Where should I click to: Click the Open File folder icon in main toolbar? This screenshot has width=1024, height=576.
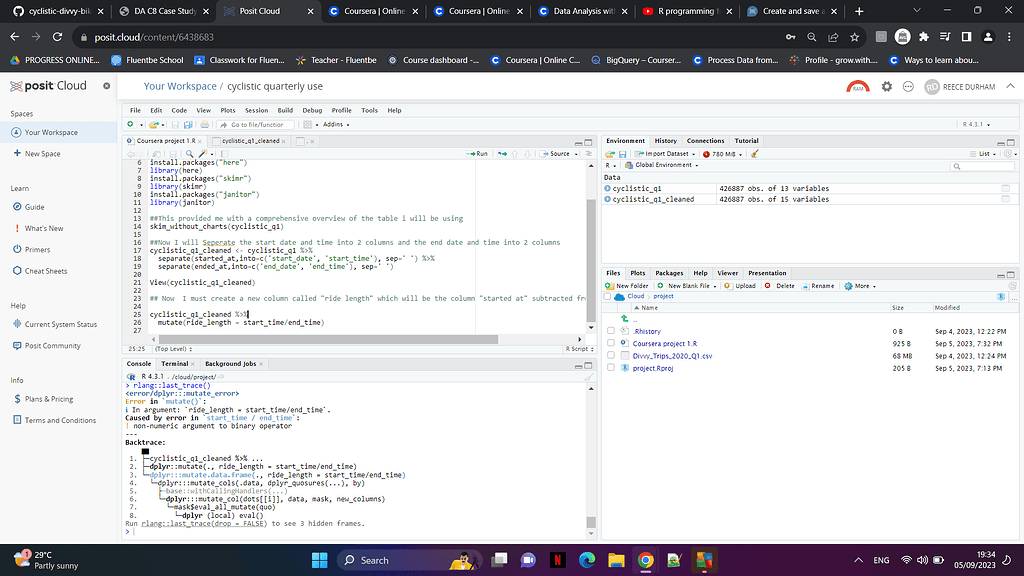click(x=153, y=124)
